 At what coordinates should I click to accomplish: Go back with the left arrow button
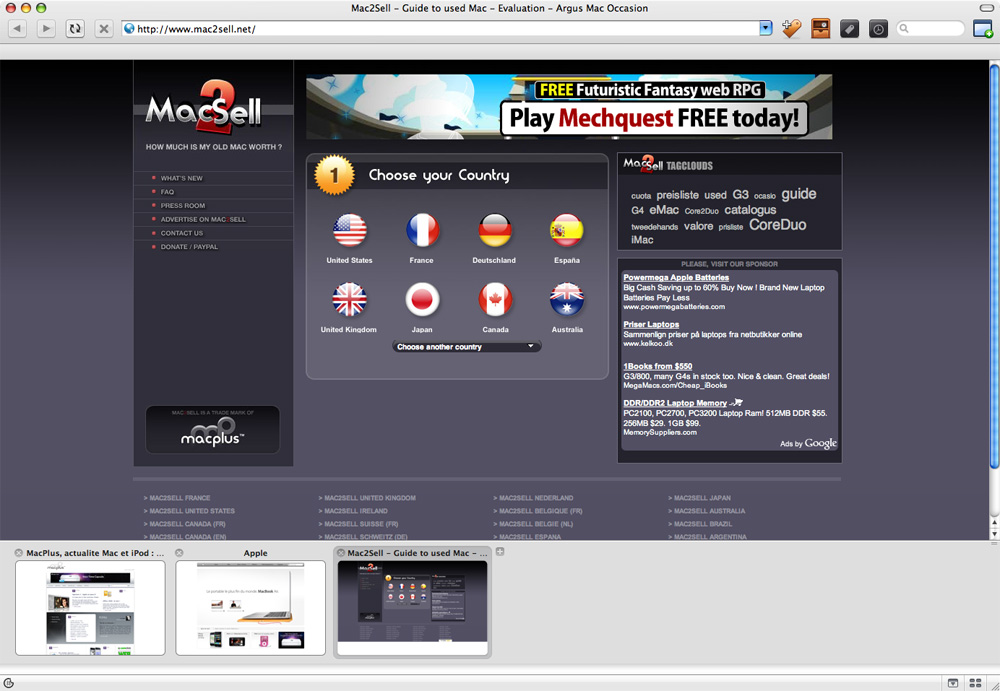(17, 29)
